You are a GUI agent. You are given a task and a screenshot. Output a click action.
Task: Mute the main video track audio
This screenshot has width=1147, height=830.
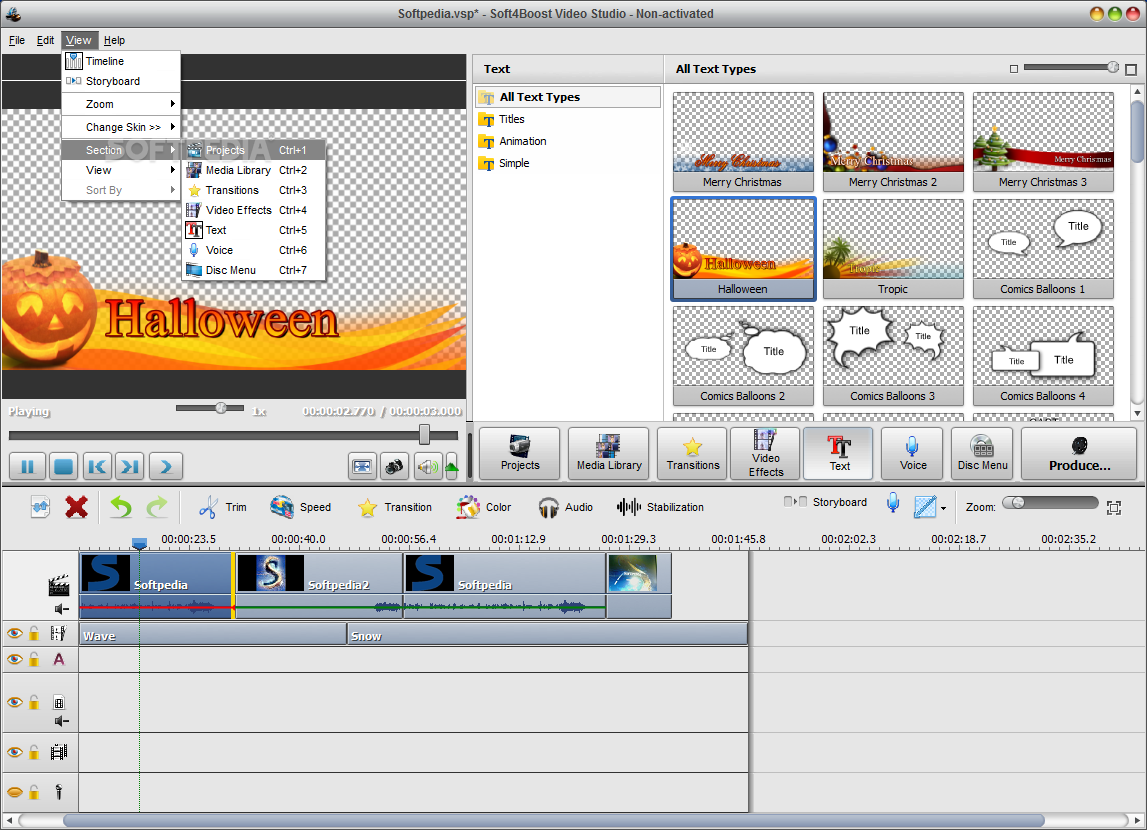[61, 609]
